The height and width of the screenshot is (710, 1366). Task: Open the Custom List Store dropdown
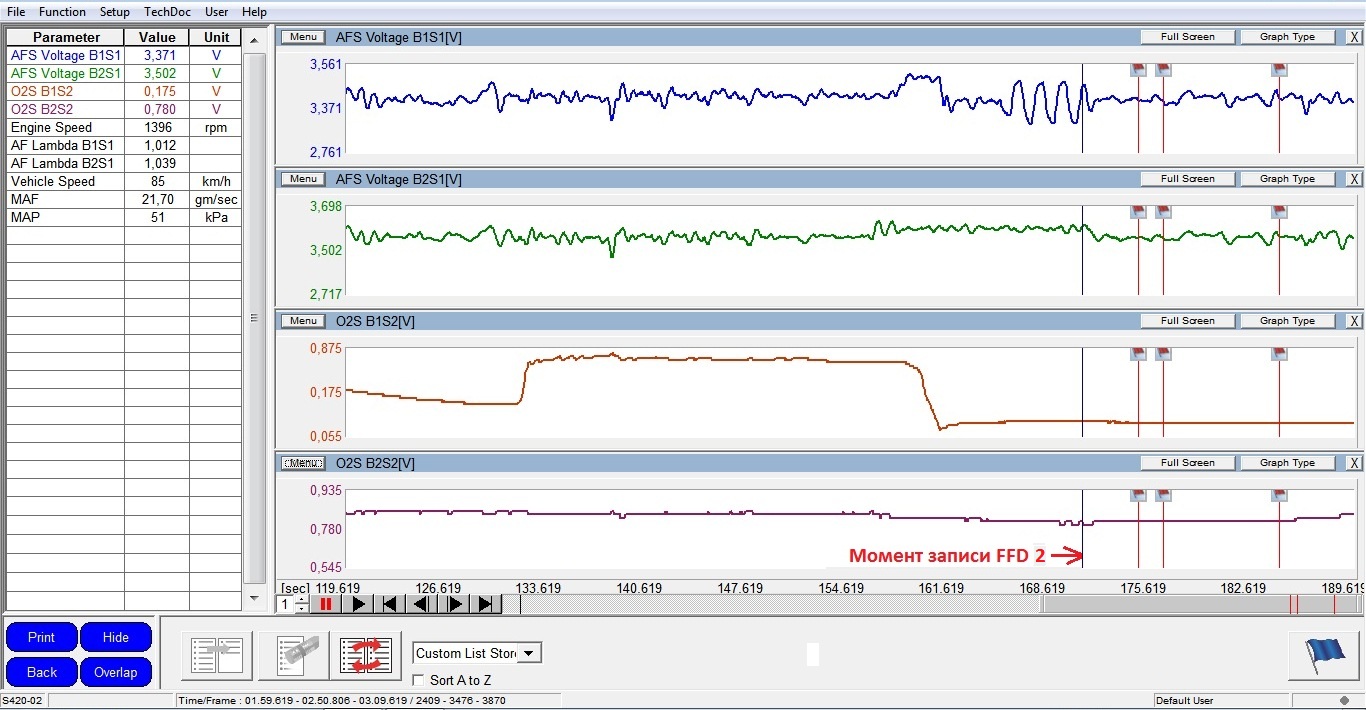point(530,653)
